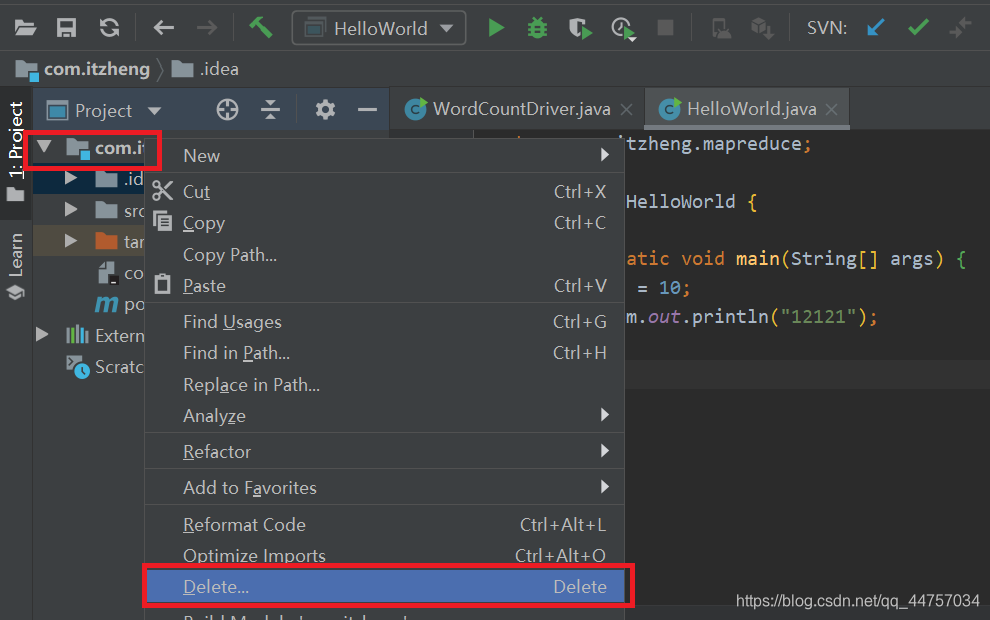Click the Save All floppy icon

point(66,28)
